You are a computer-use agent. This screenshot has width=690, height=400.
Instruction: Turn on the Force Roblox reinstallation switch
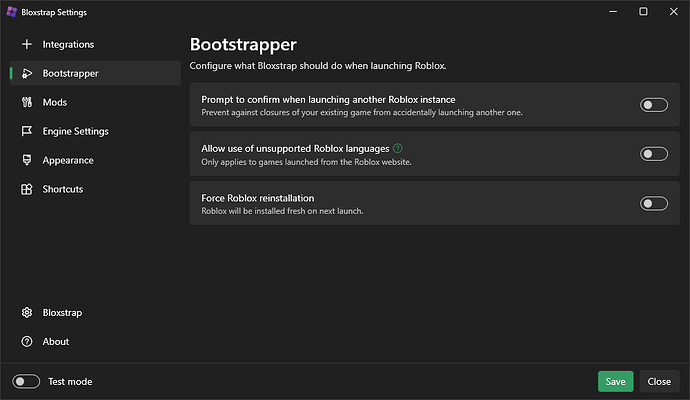click(653, 204)
